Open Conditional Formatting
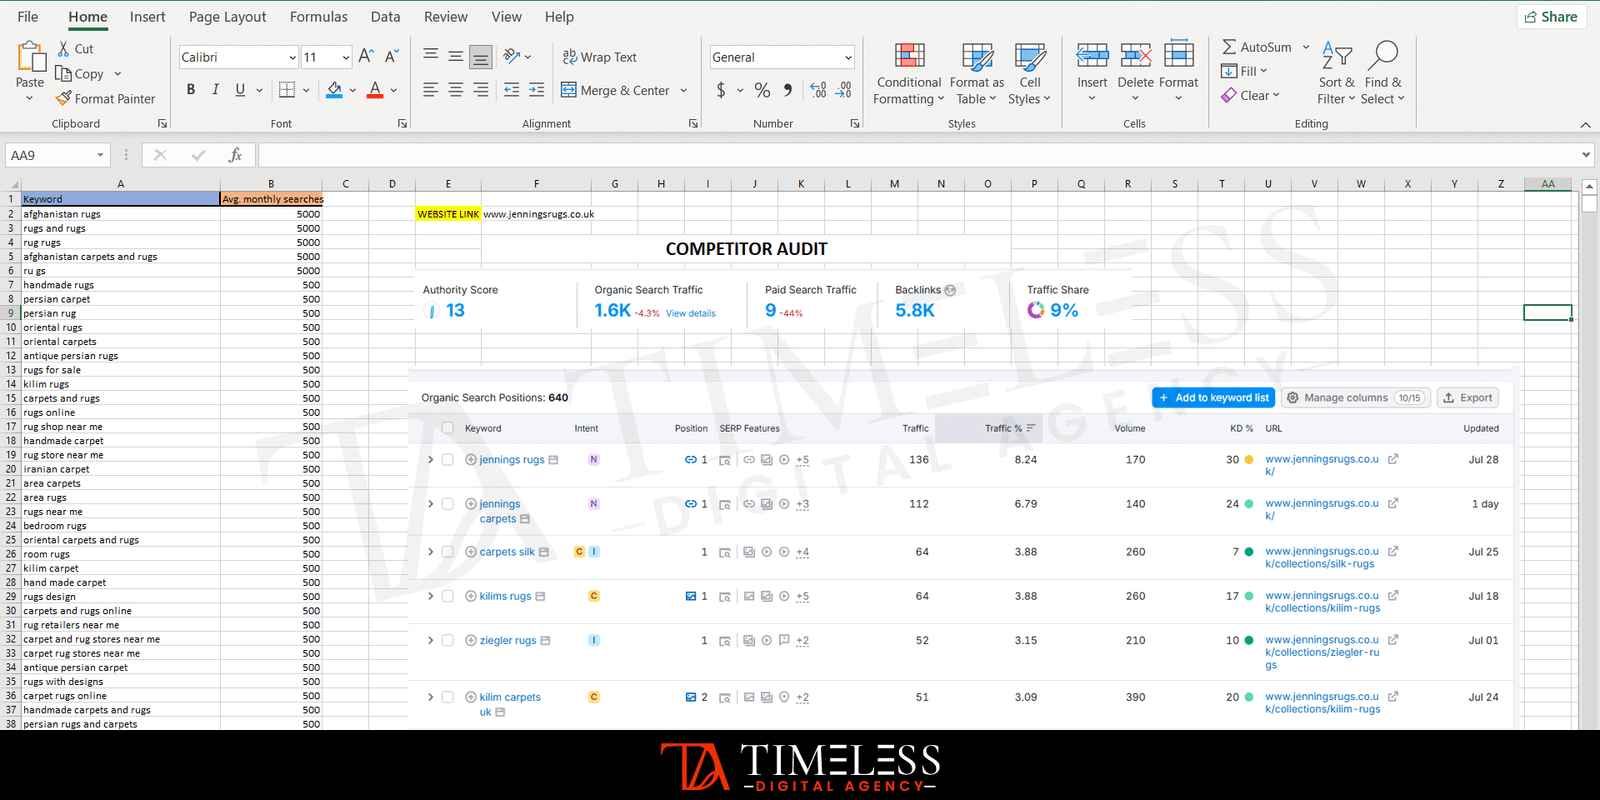 coord(909,73)
